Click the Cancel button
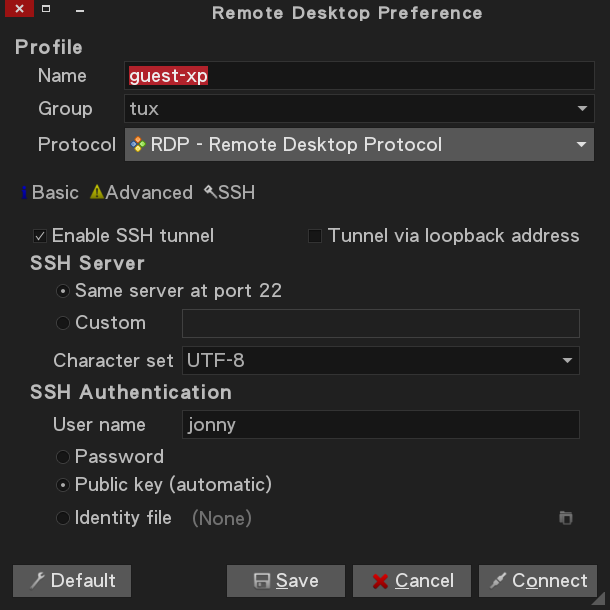This screenshot has height=610, width=610. [x=413, y=581]
